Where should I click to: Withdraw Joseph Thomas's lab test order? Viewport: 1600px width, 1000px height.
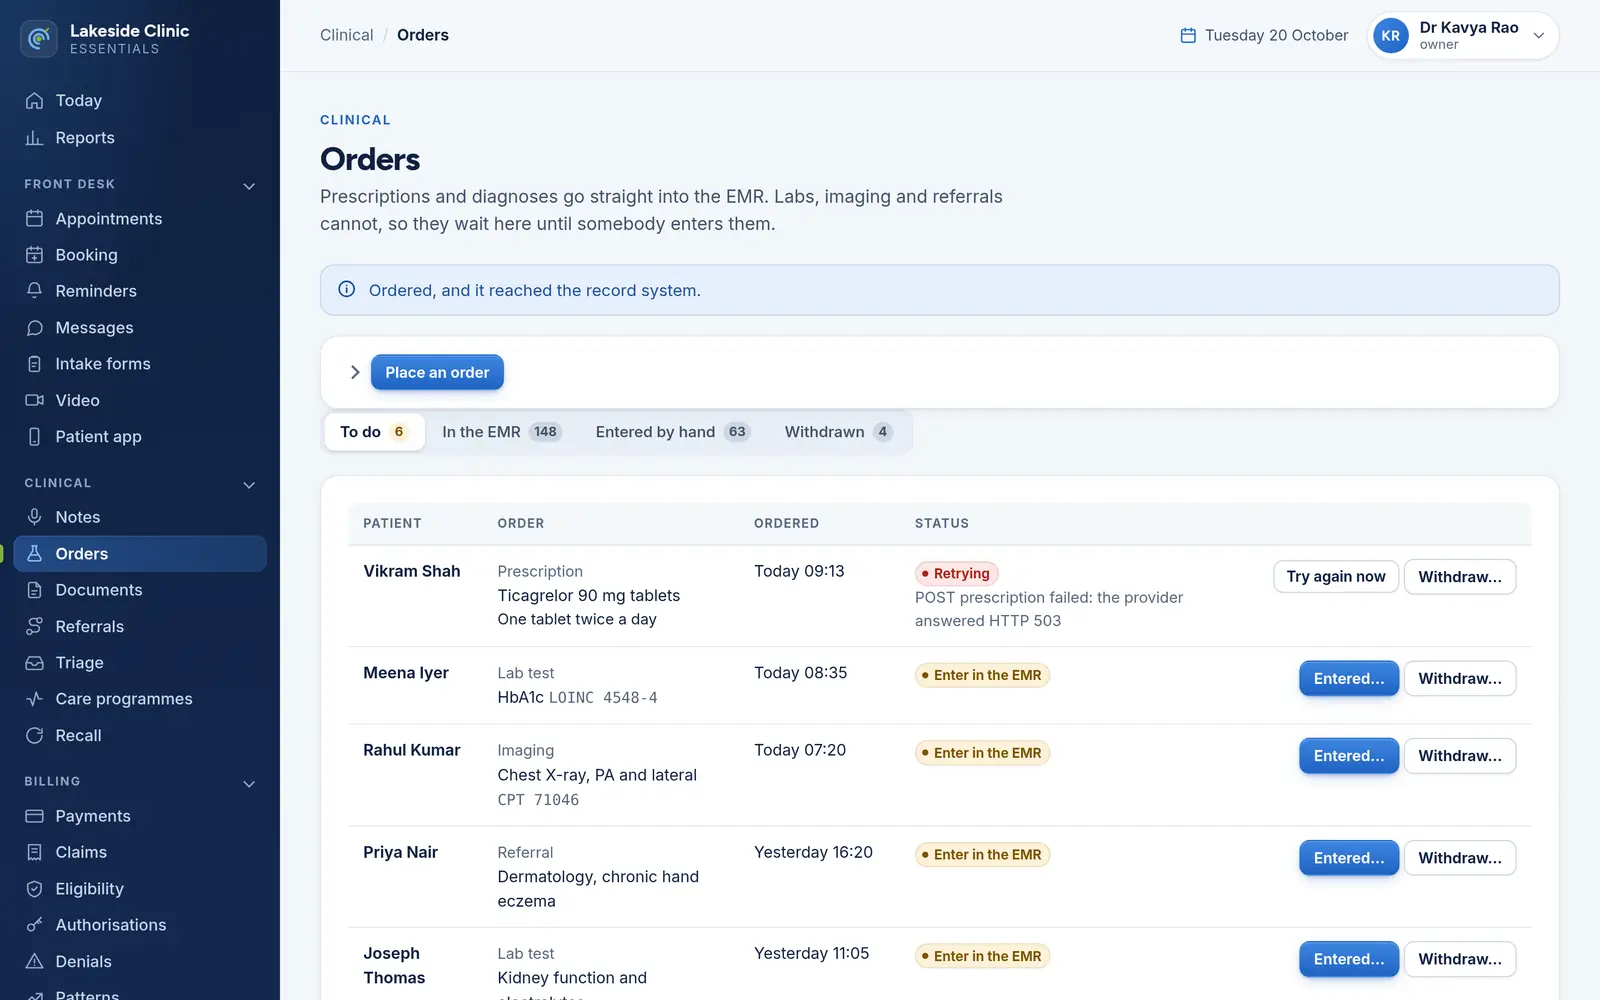point(1460,959)
